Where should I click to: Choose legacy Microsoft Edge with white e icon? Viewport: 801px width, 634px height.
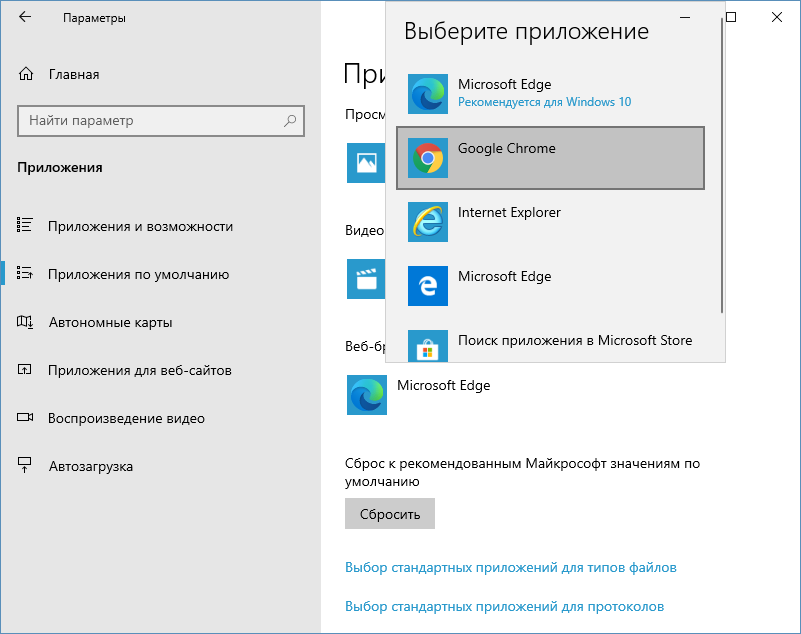pos(550,286)
